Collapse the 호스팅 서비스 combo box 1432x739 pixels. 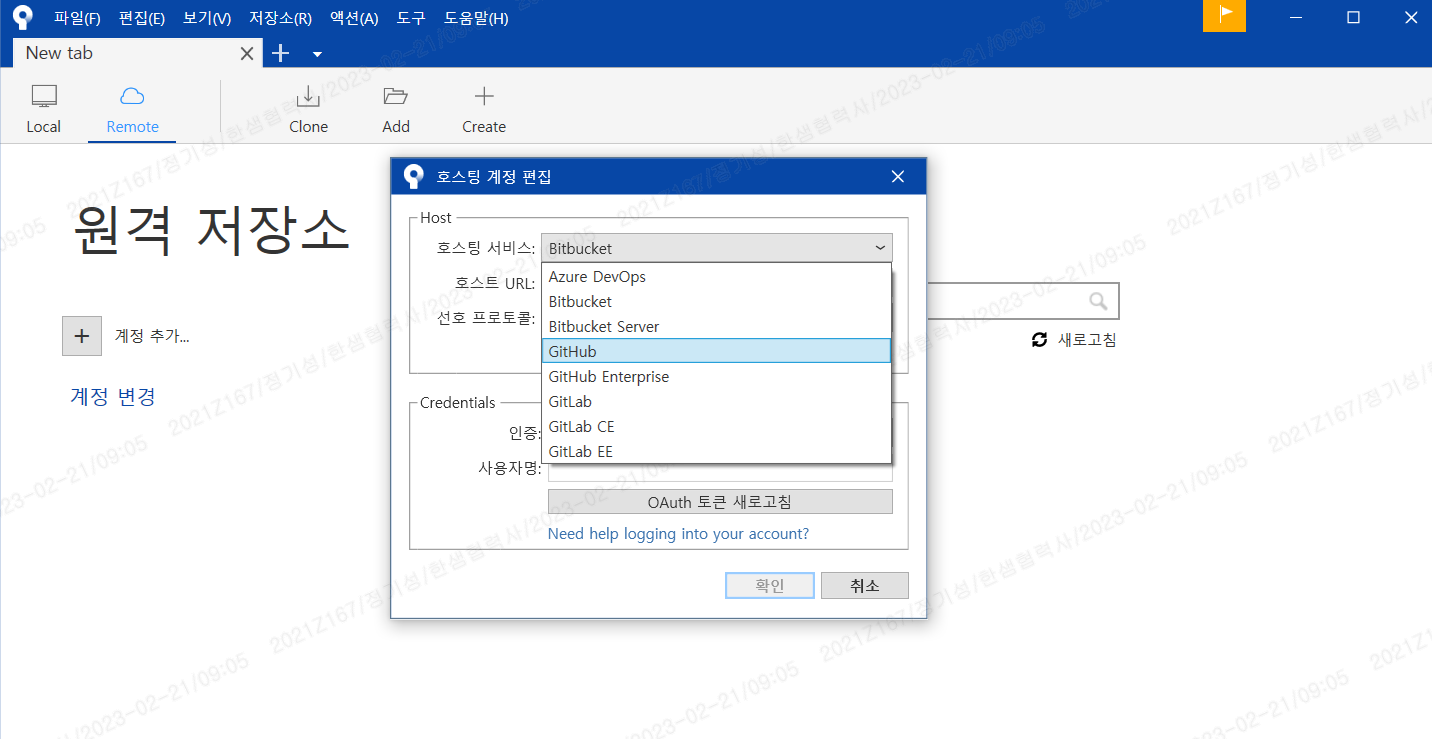pos(717,248)
